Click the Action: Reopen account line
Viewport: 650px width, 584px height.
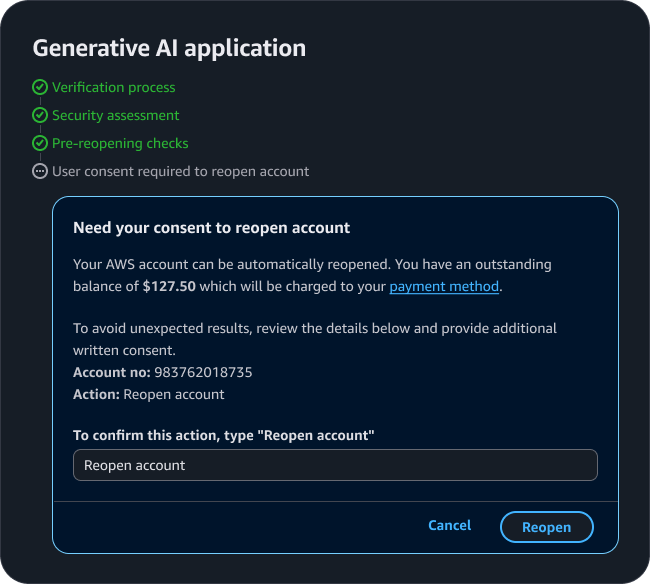pos(149,394)
